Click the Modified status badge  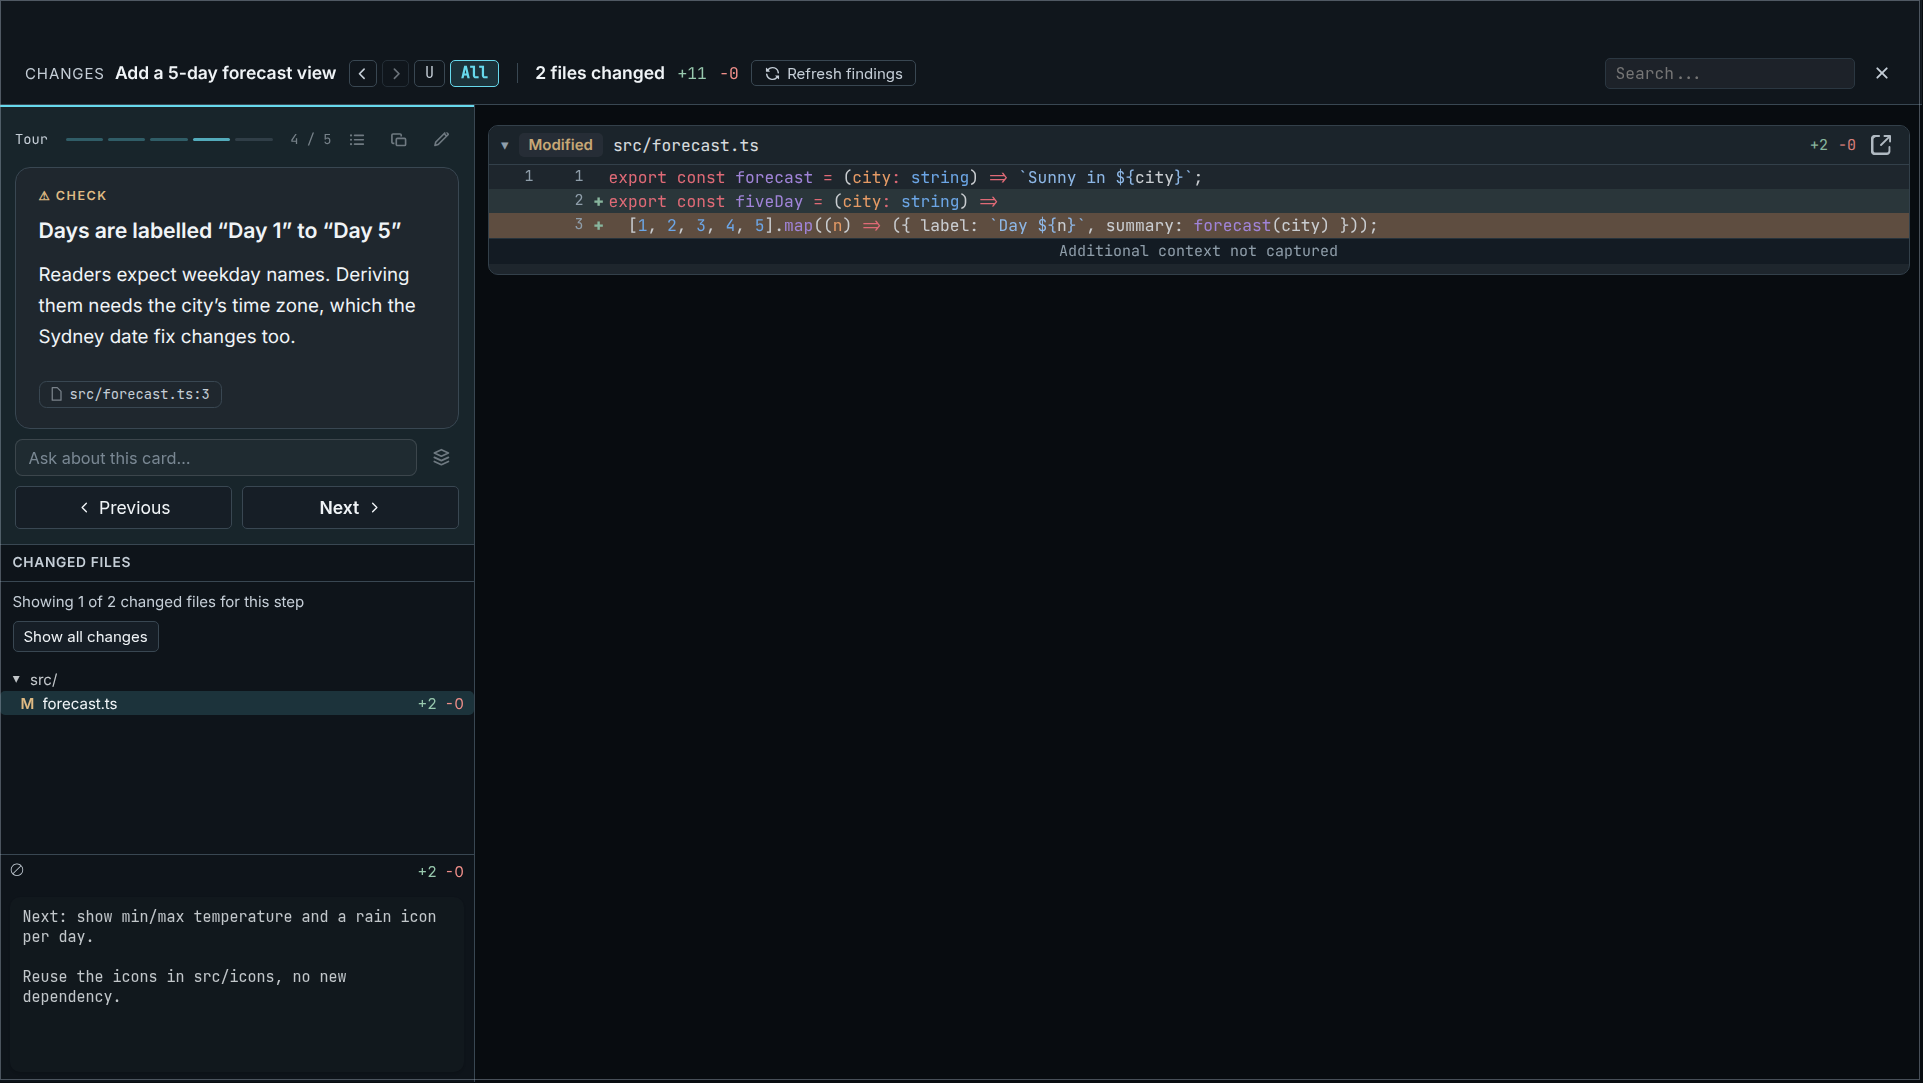[x=560, y=145]
